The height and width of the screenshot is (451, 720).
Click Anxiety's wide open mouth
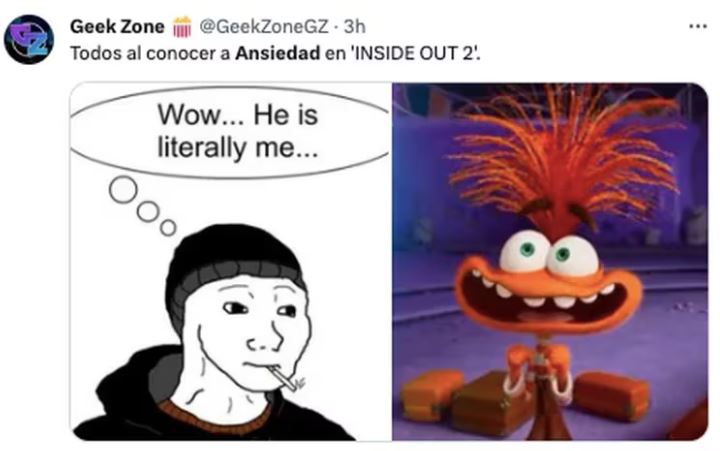546,301
